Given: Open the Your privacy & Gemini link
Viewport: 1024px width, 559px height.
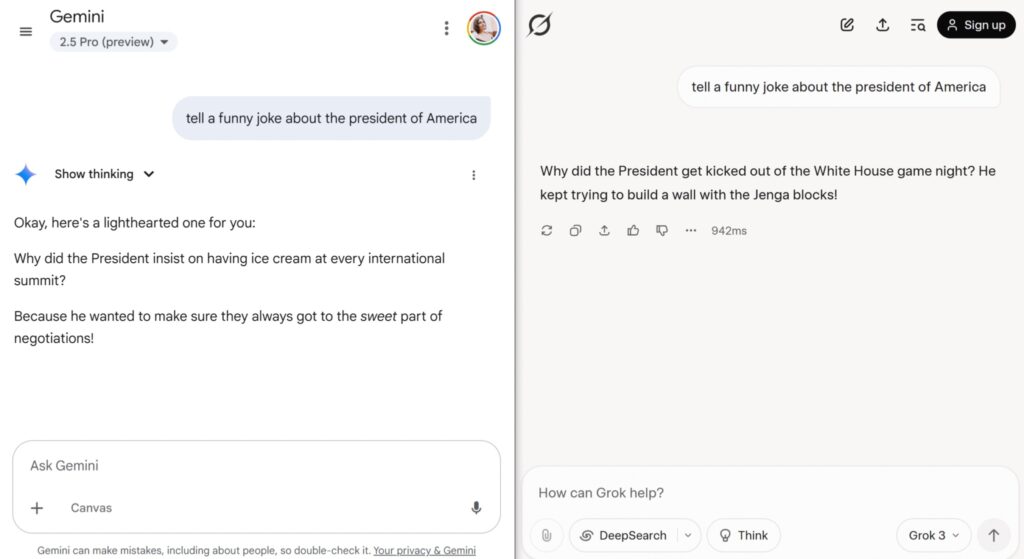Looking at the screenshot, I should (424, 550).
